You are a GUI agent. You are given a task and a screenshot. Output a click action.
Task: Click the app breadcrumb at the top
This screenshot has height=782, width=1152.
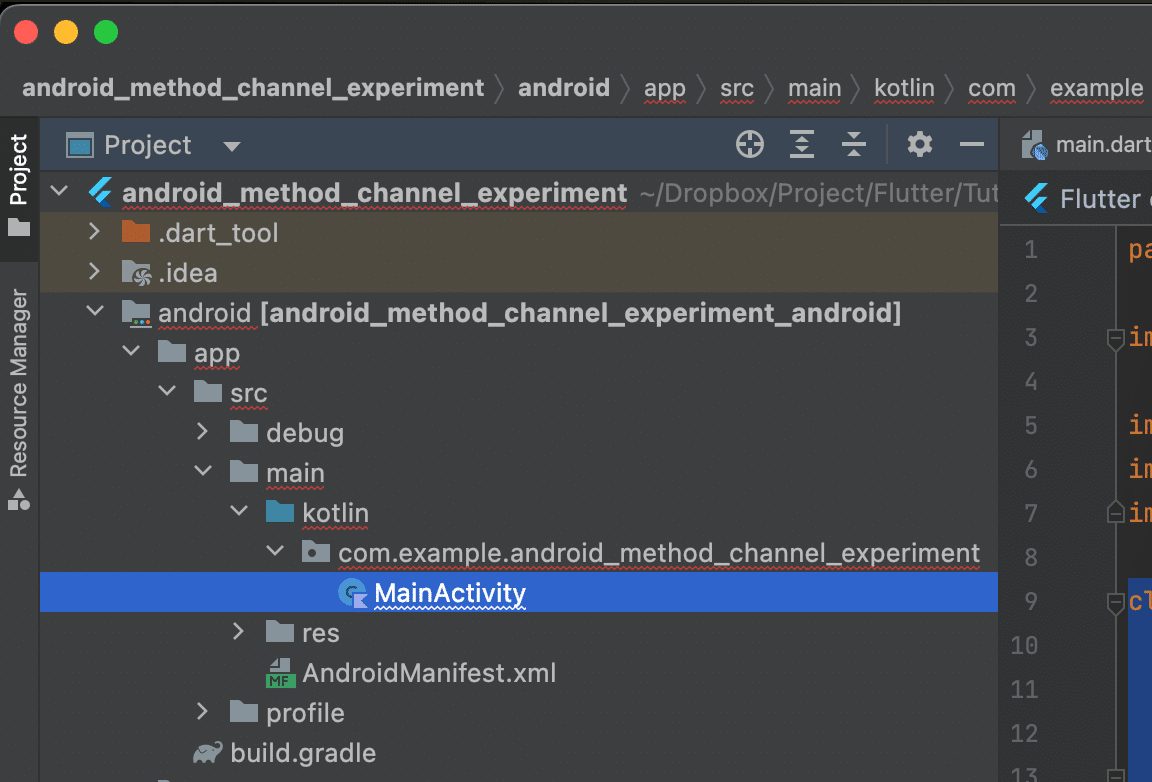coord(664,88)
